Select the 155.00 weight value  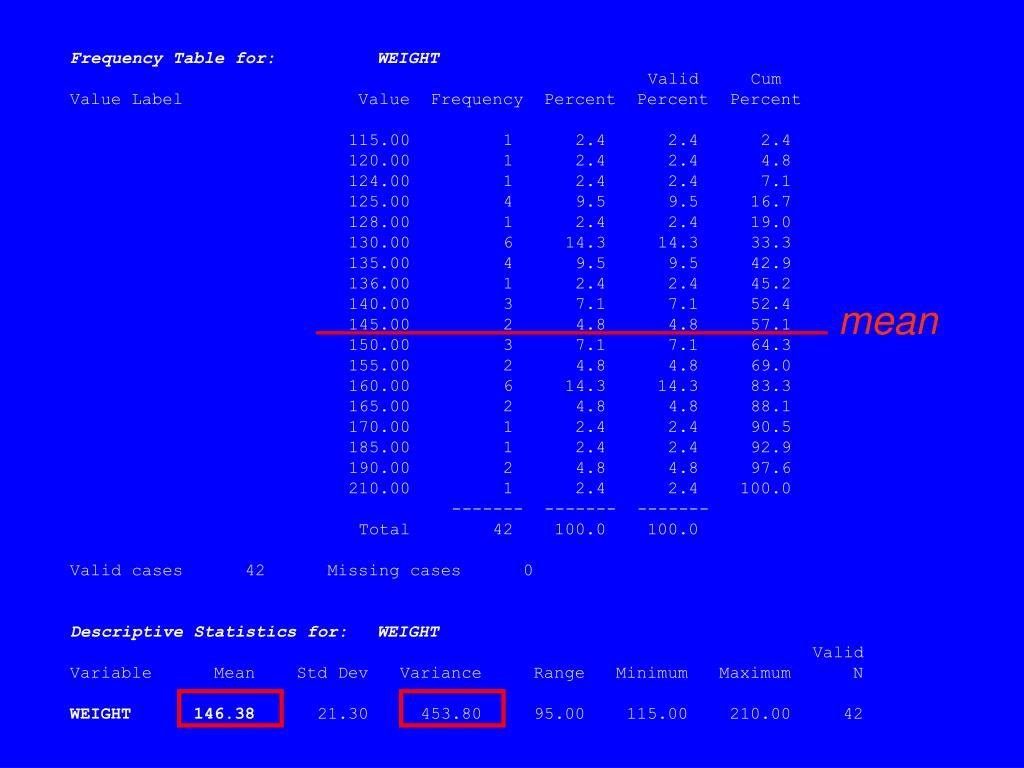click(x=379, y=366)
